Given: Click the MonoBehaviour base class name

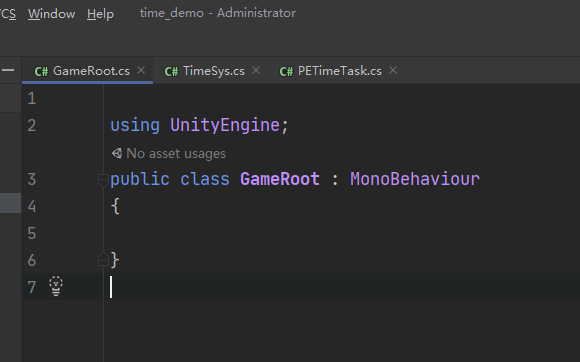Looking at the screenshot, I should (415, 179).
